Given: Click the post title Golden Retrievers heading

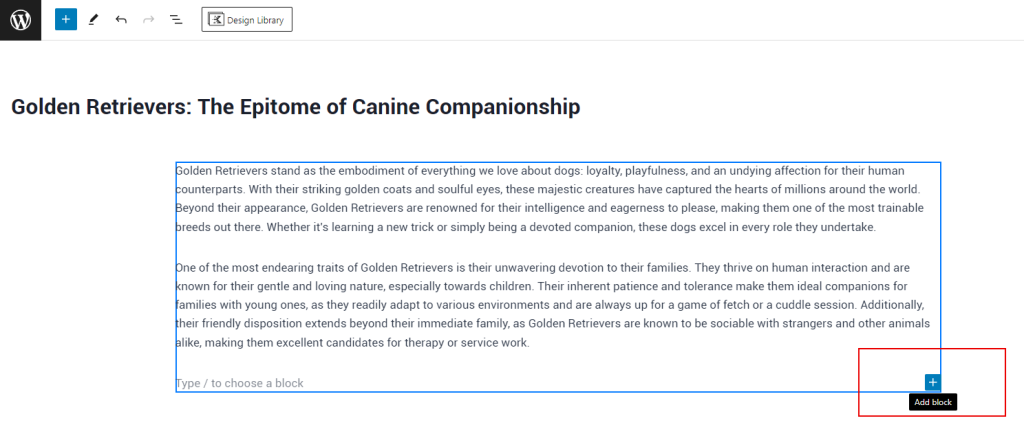Looking at the screenshot, I should tap(295, 106).
